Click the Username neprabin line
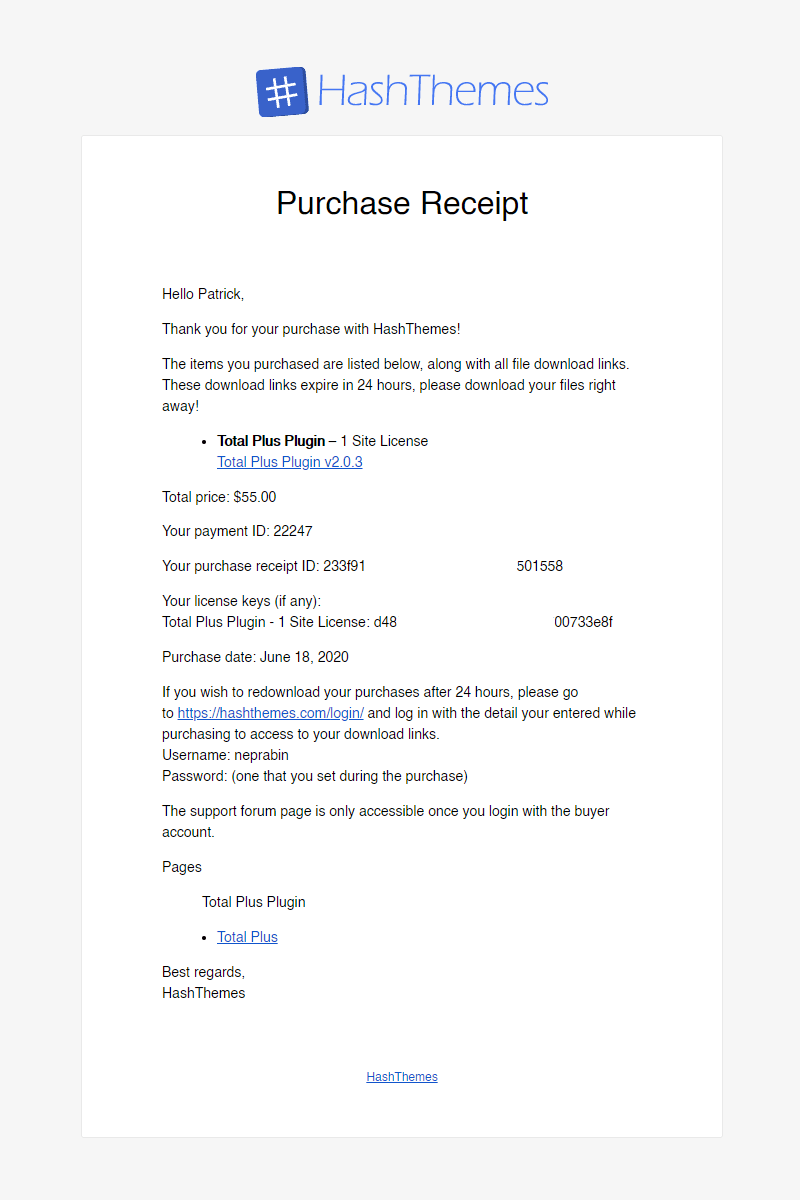Screen dimensions: 800x1200 pyautogui.click(x=225, y=755)
